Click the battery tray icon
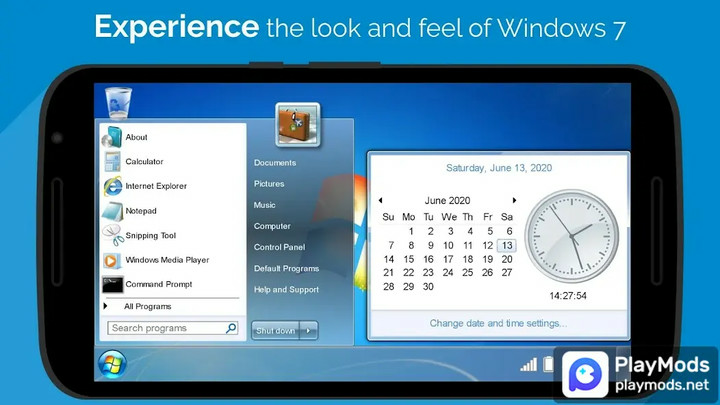Screen dimensions: 720x405 (548, 364)
